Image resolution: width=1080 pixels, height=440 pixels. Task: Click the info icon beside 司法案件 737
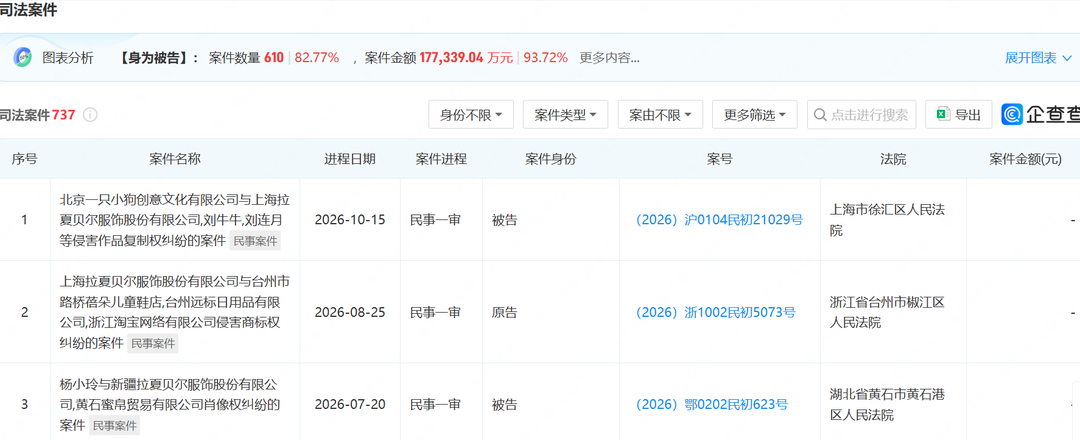click(x=90, y=115)
